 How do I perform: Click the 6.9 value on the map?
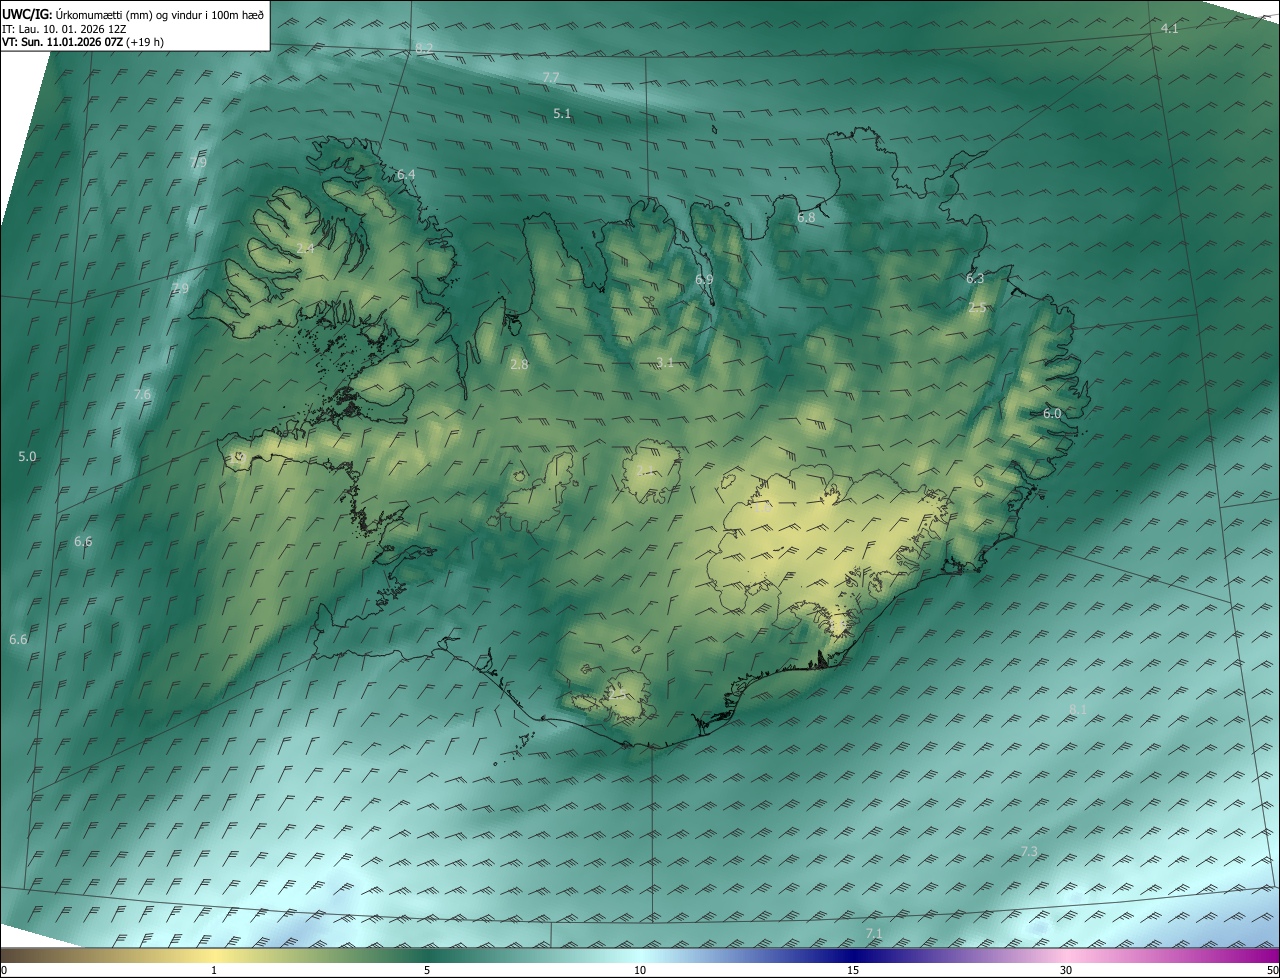pyautogui.click(x=704, y=279)
